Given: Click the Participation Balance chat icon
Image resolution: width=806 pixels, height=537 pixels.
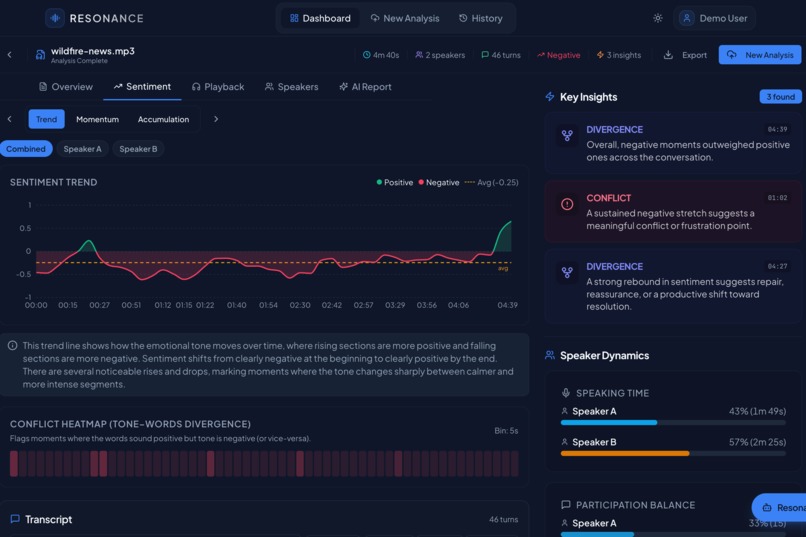Looking at the screenshot, I should 565,505.
